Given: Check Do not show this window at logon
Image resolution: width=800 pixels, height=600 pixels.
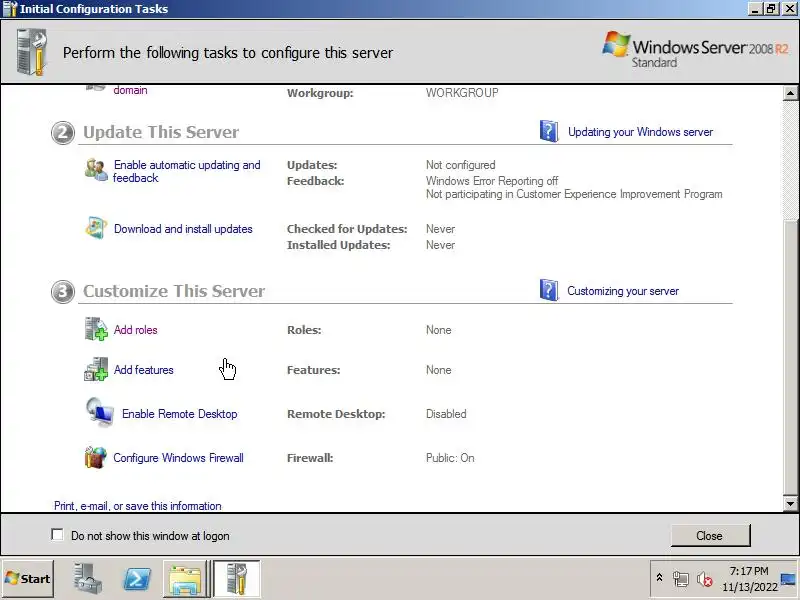Looking at the screenshot, I should tap(57, 535).
